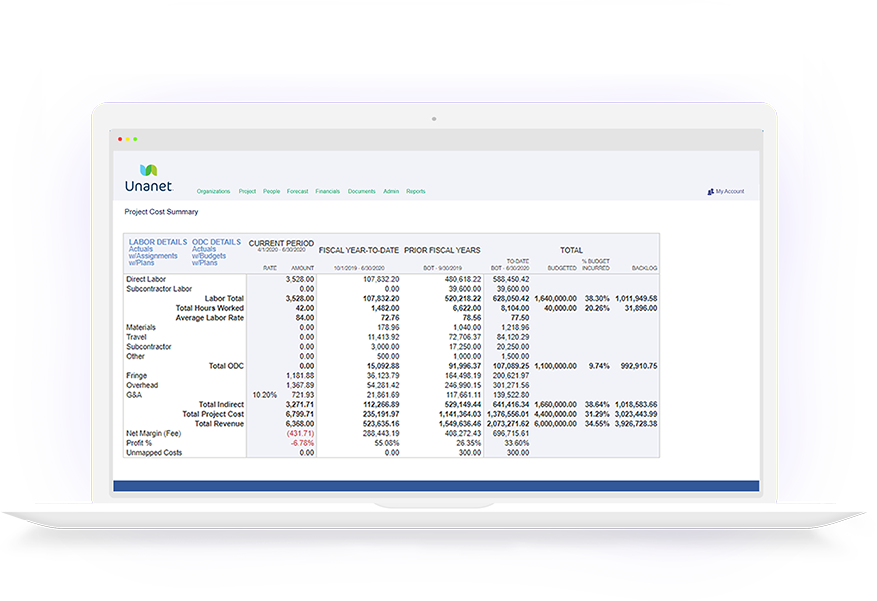Open w/Plans under Labor Details
The height and width of the screenshot is (601, 877).
coord(140,260)
